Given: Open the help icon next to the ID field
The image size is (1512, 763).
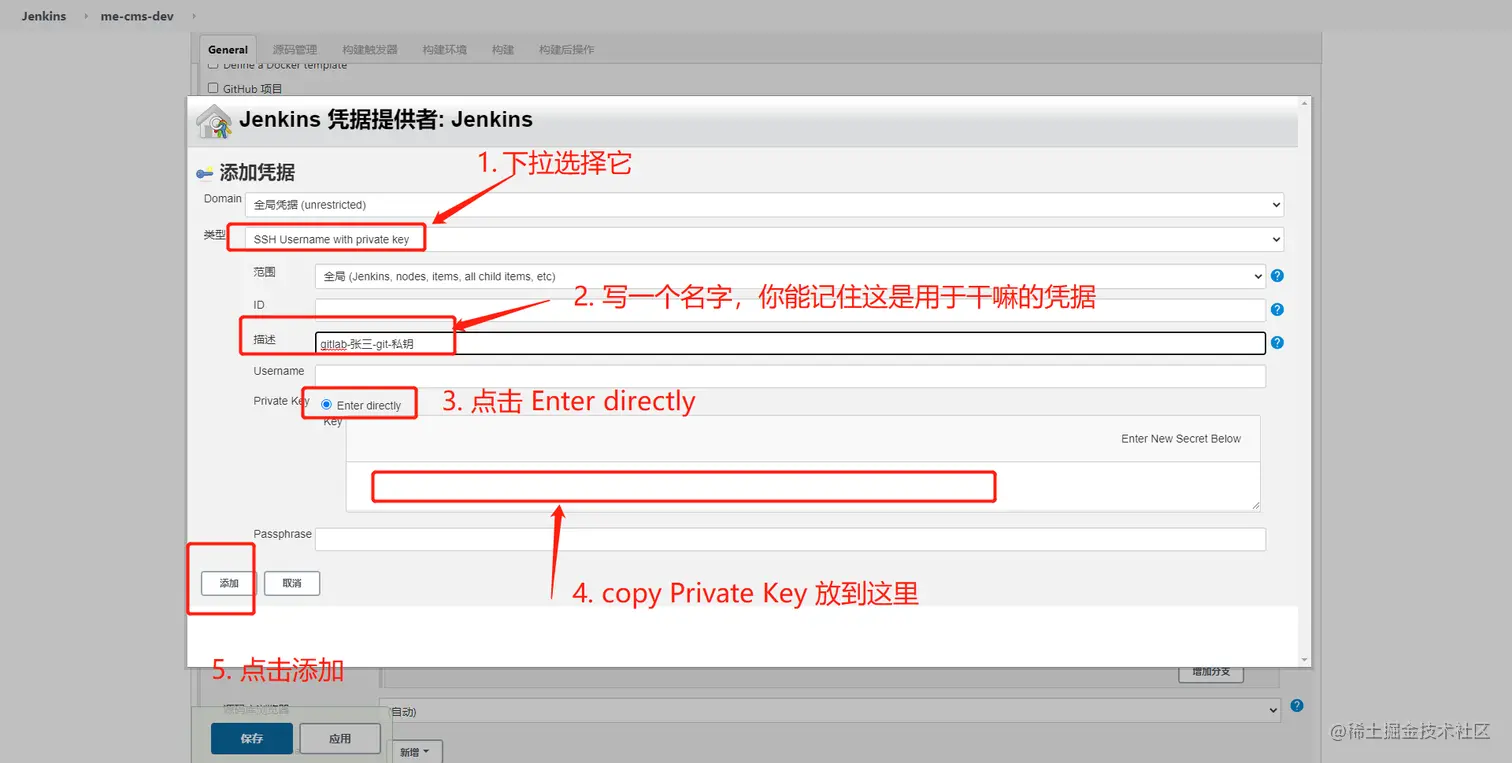Looking at the screenshot, I should click(x=1277, y=310).
